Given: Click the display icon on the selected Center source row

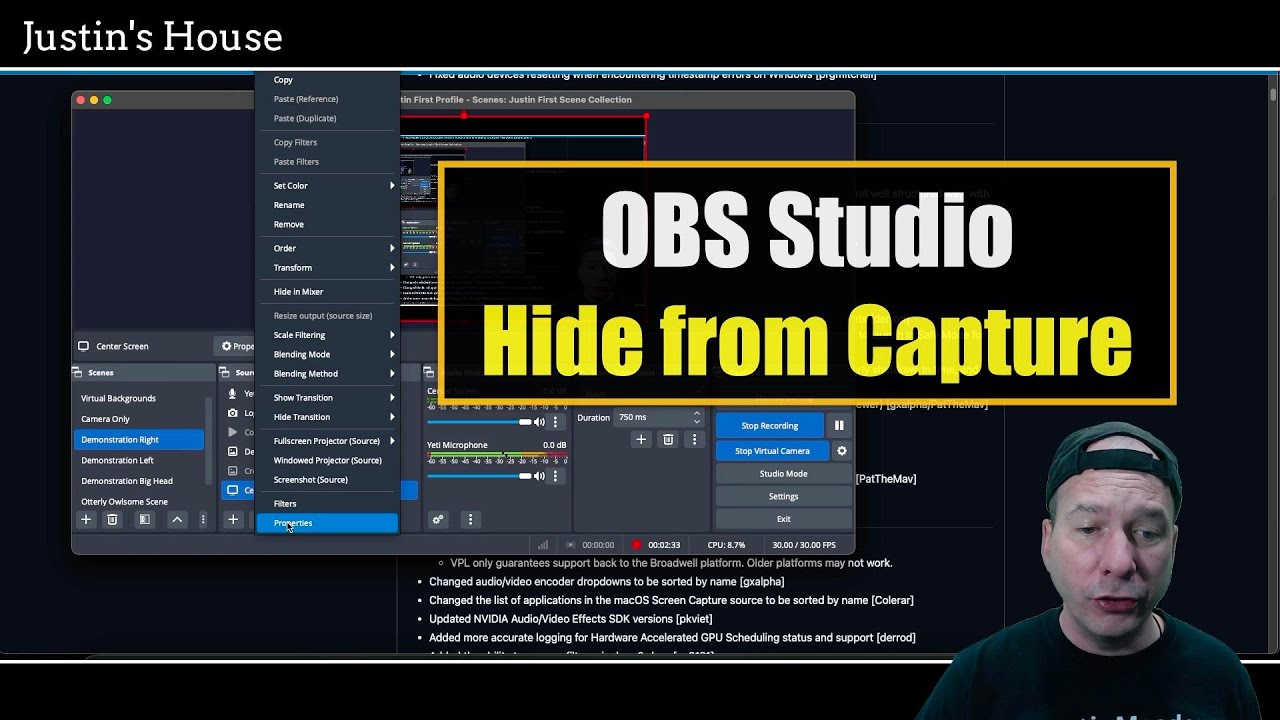Looking at the screenshot, I should click(x=233, y=490).
